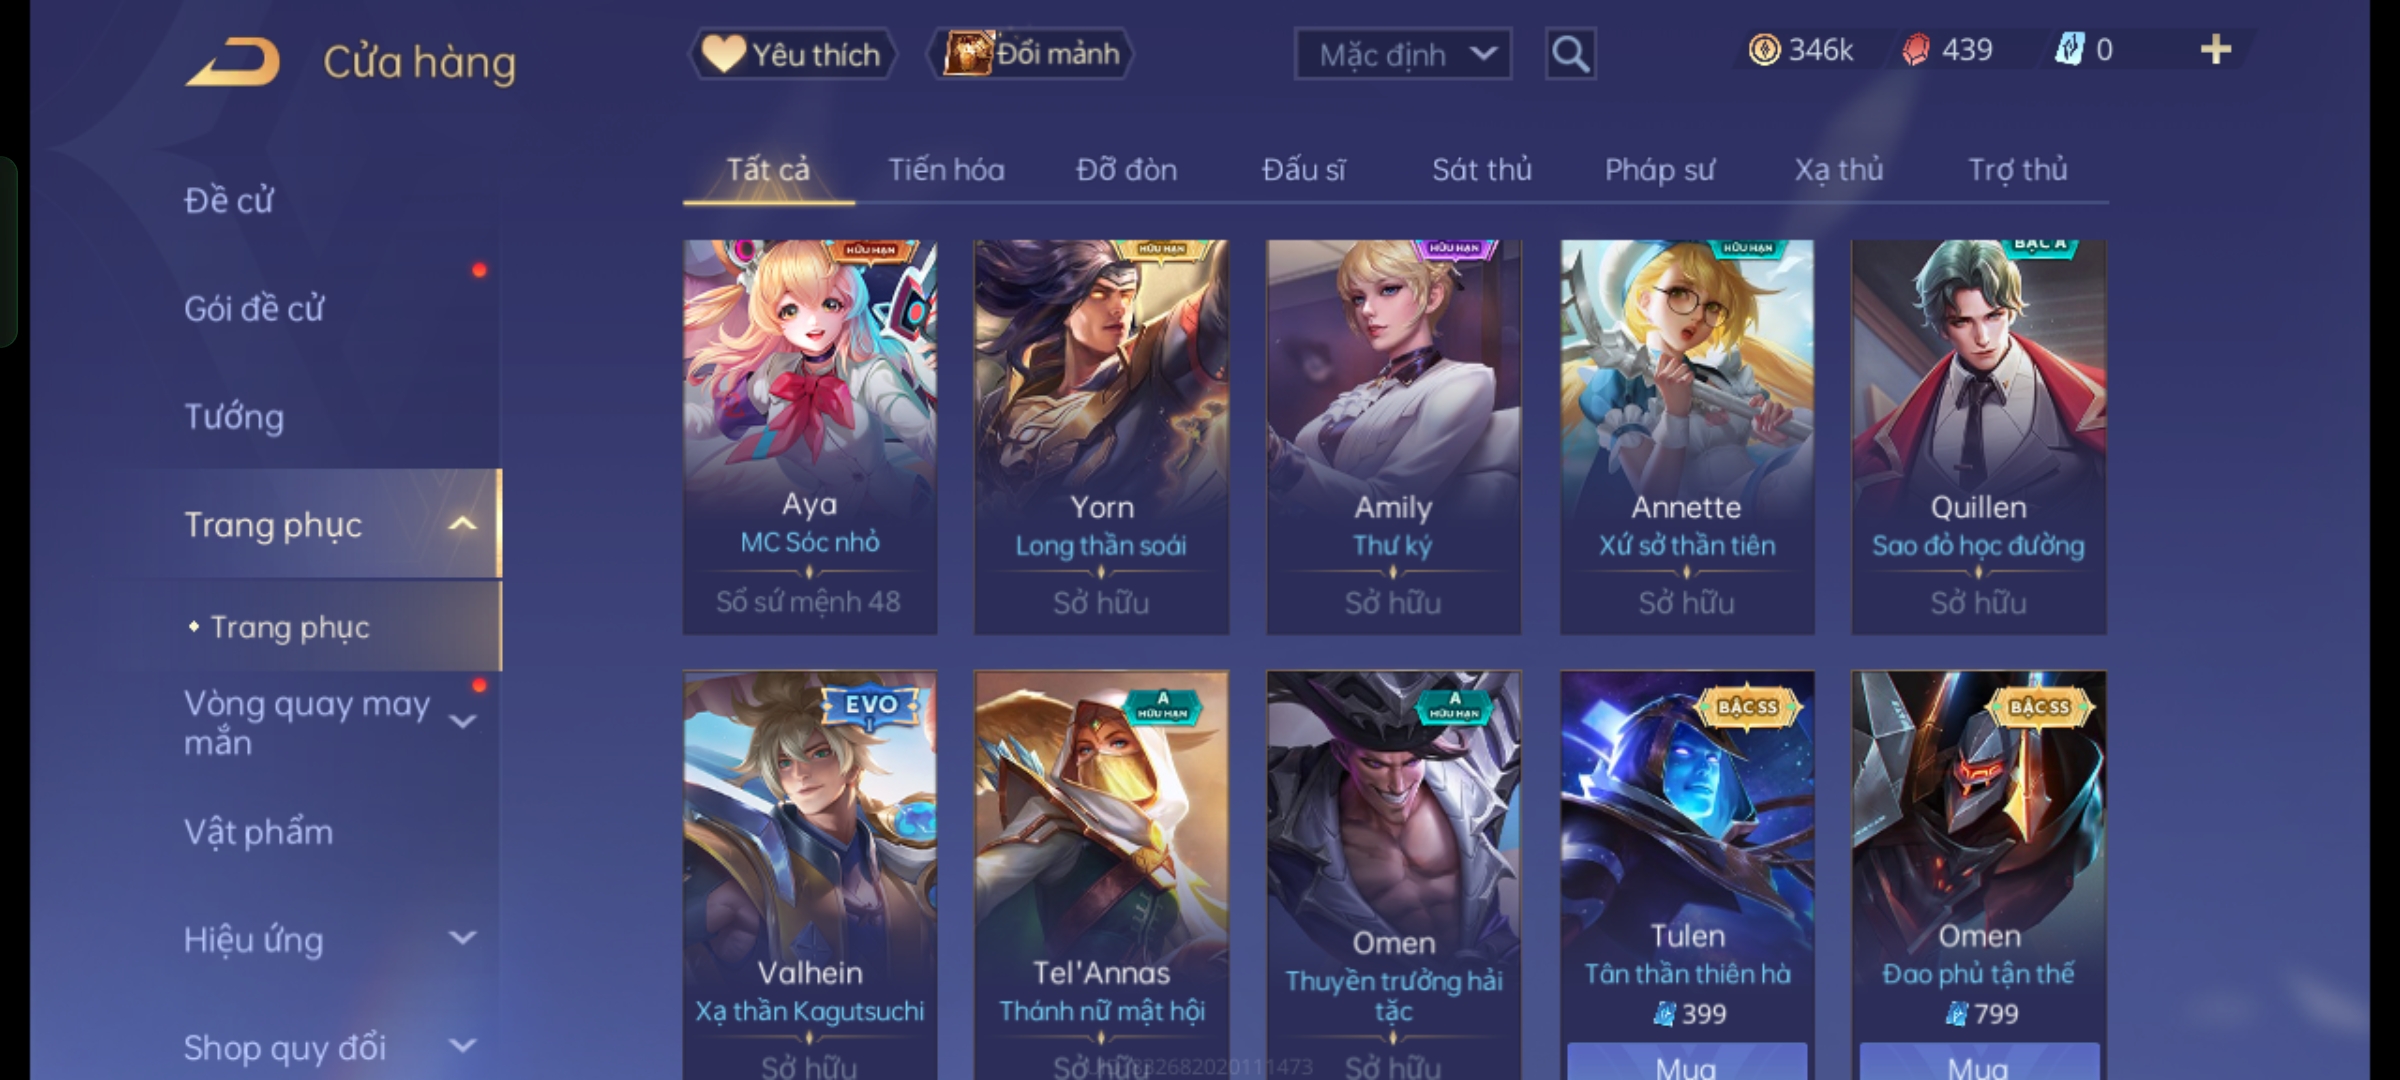Select the Sát thủ filter tab

click(1481, 170)
